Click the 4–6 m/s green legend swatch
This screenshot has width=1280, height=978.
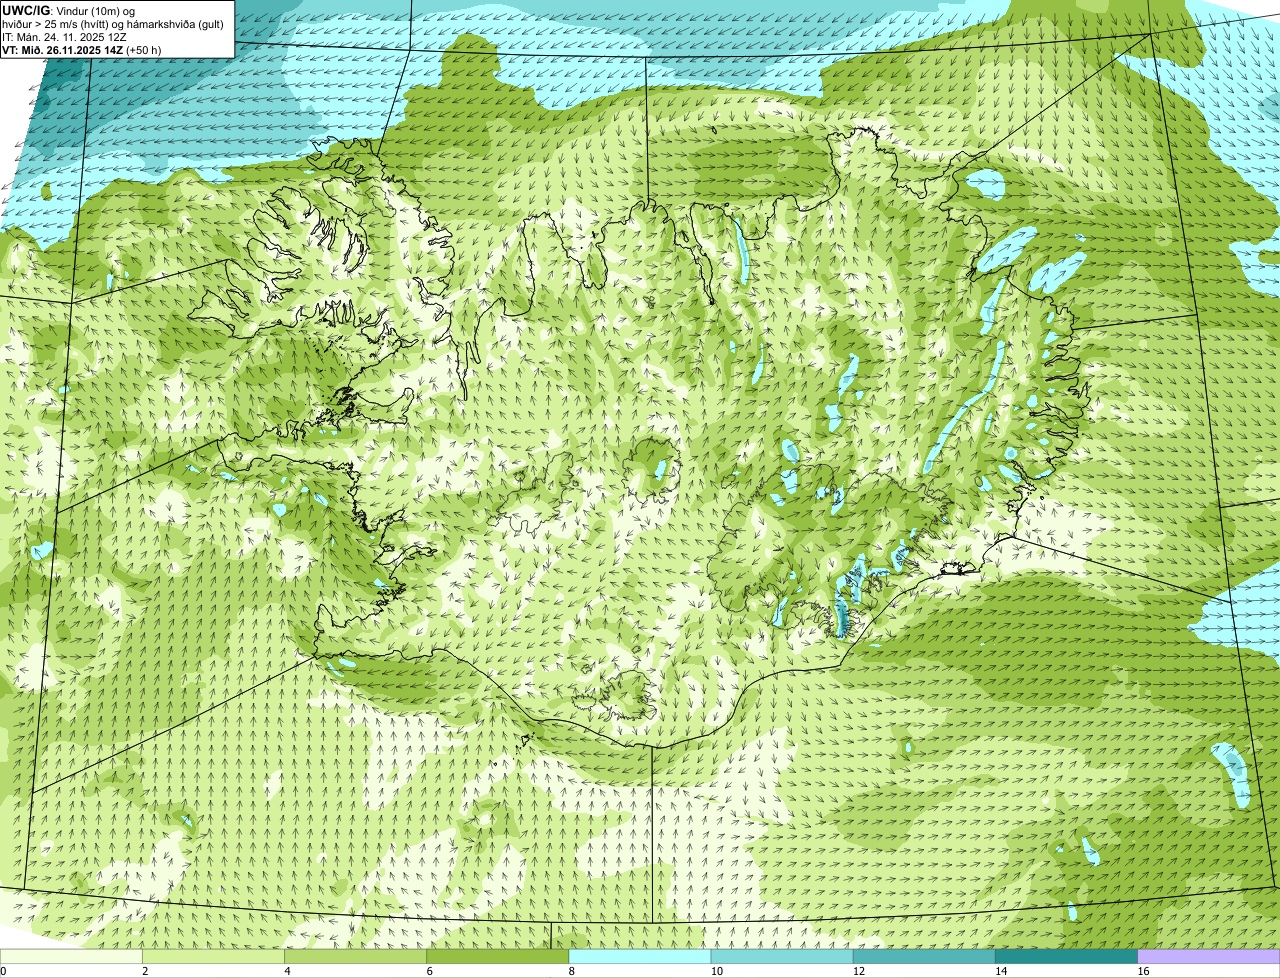[355, 957]
